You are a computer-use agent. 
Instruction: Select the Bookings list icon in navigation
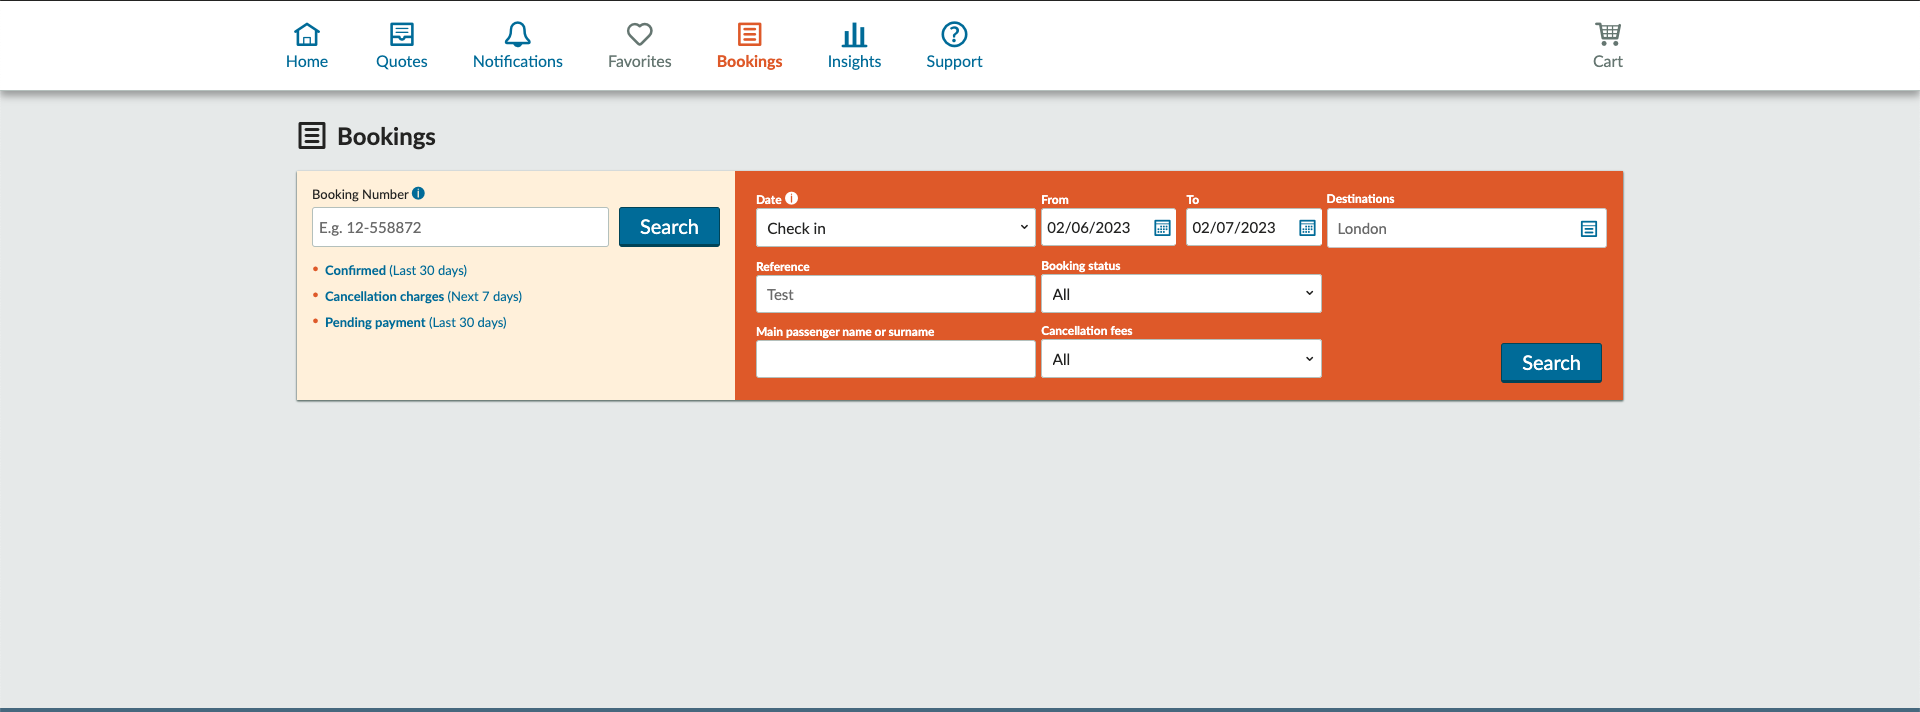(750, 35)
